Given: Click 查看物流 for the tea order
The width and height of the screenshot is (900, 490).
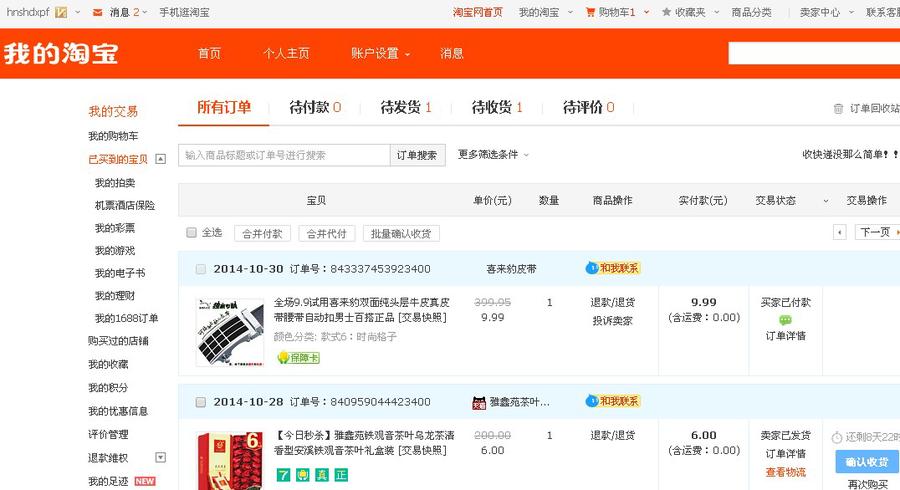Looking at the screenshot, I should tap(786, 472).
